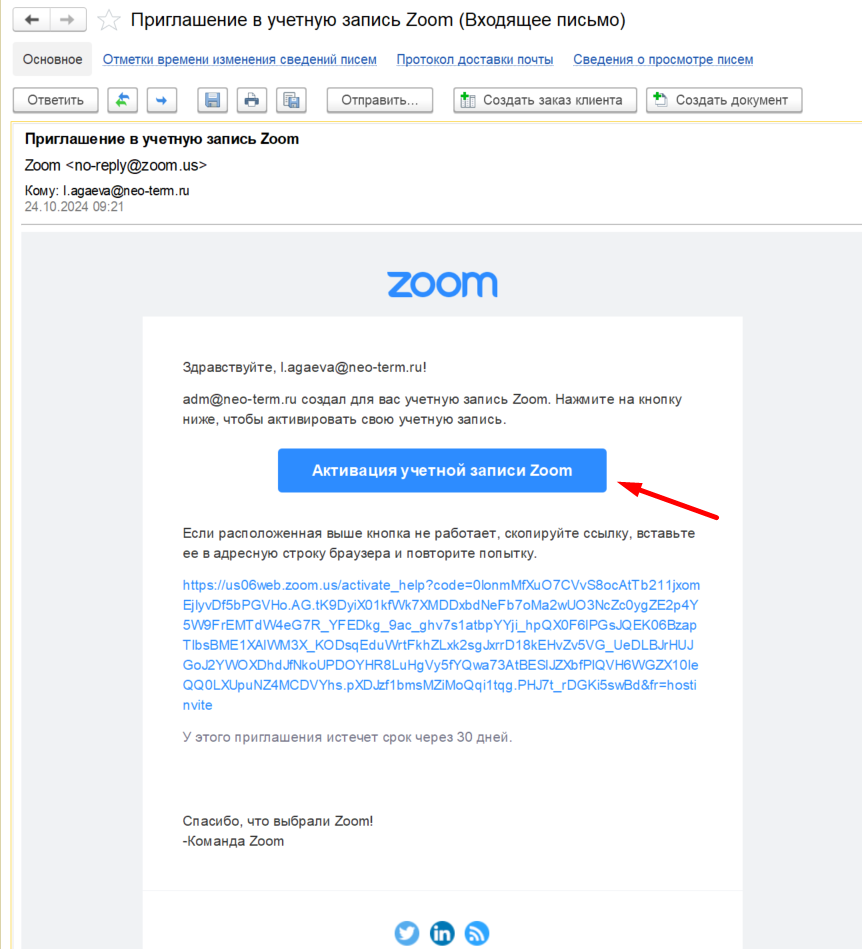Screen dimensions: 862x949
Task: Click Создать заказ клиента button
Action: click(x=545, y=100)
